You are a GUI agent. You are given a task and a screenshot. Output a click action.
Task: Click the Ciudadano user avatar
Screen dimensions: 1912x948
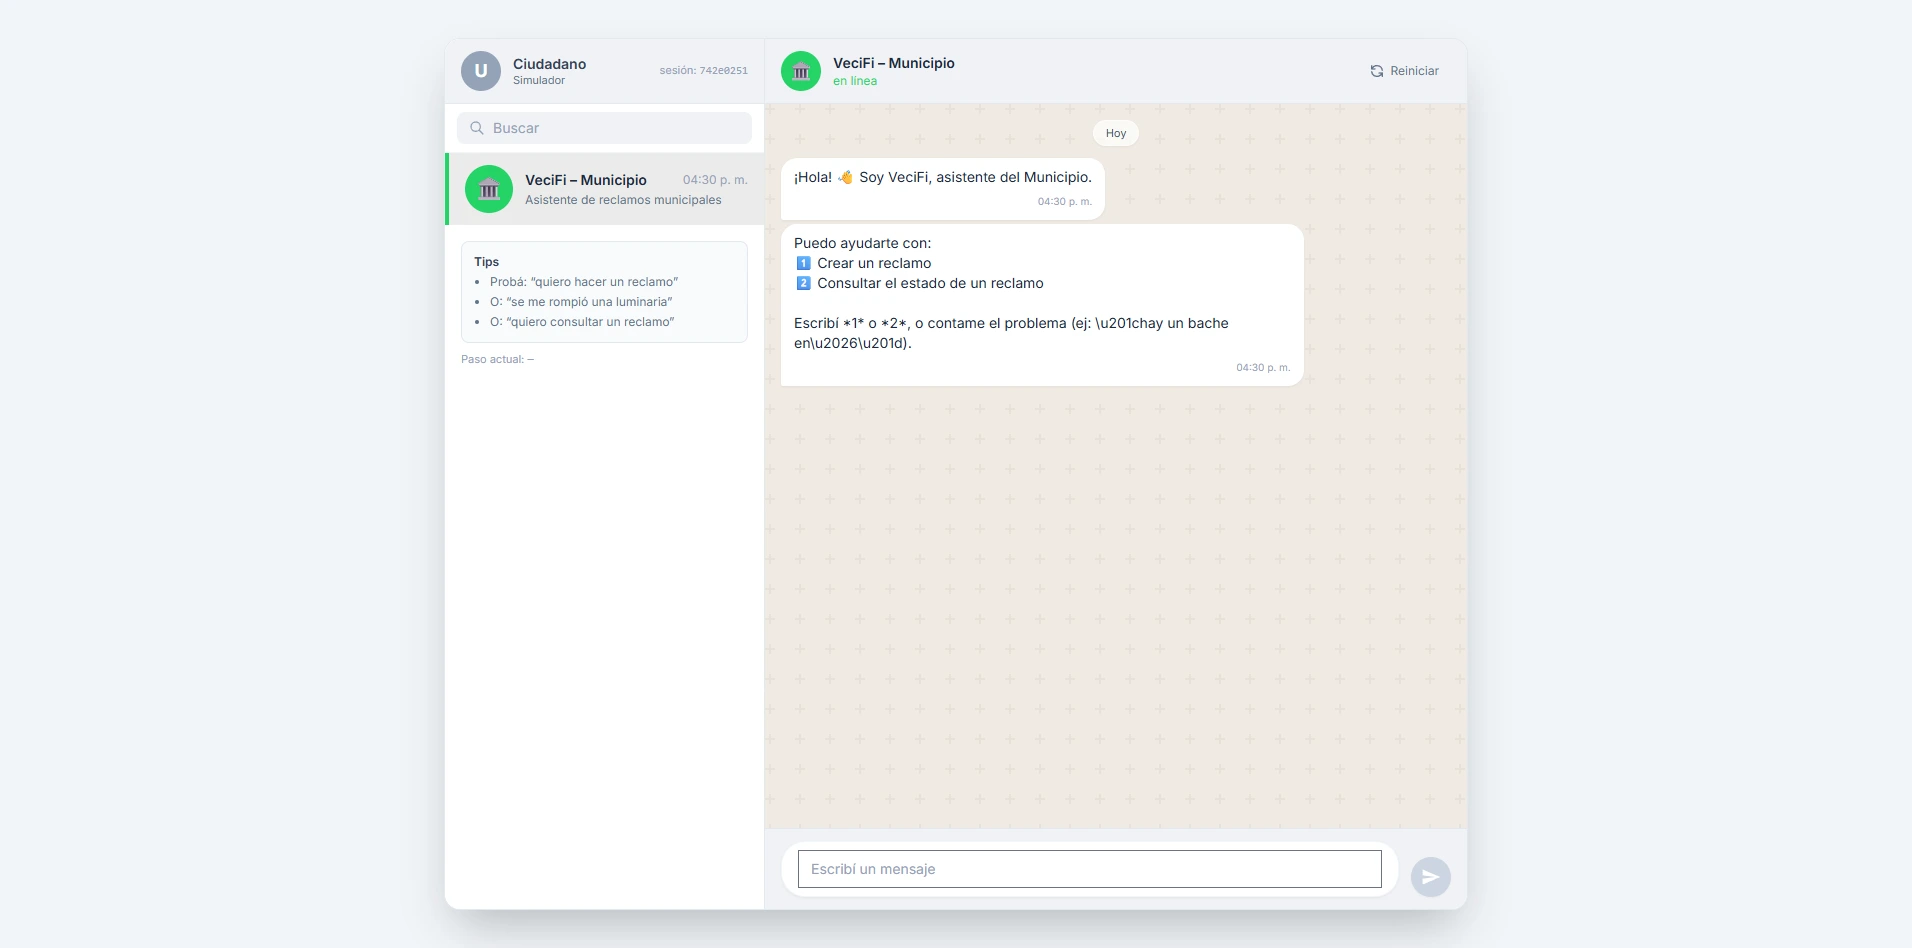pyautogui.click(x=480, y=71)
